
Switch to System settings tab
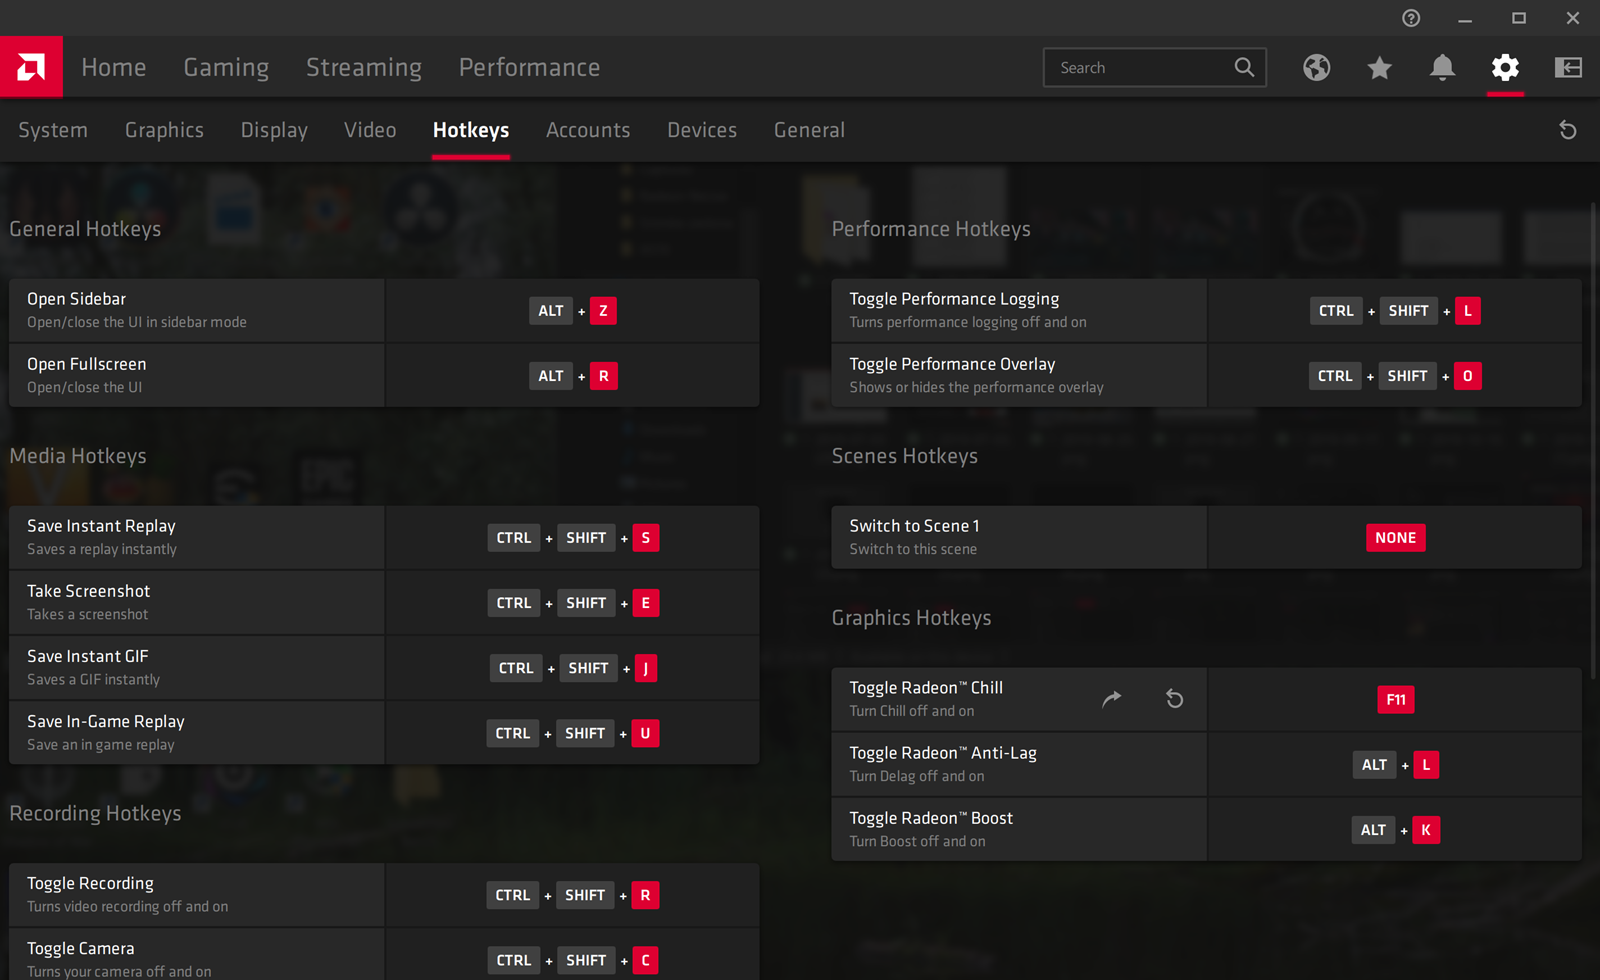tap(53, 130)
